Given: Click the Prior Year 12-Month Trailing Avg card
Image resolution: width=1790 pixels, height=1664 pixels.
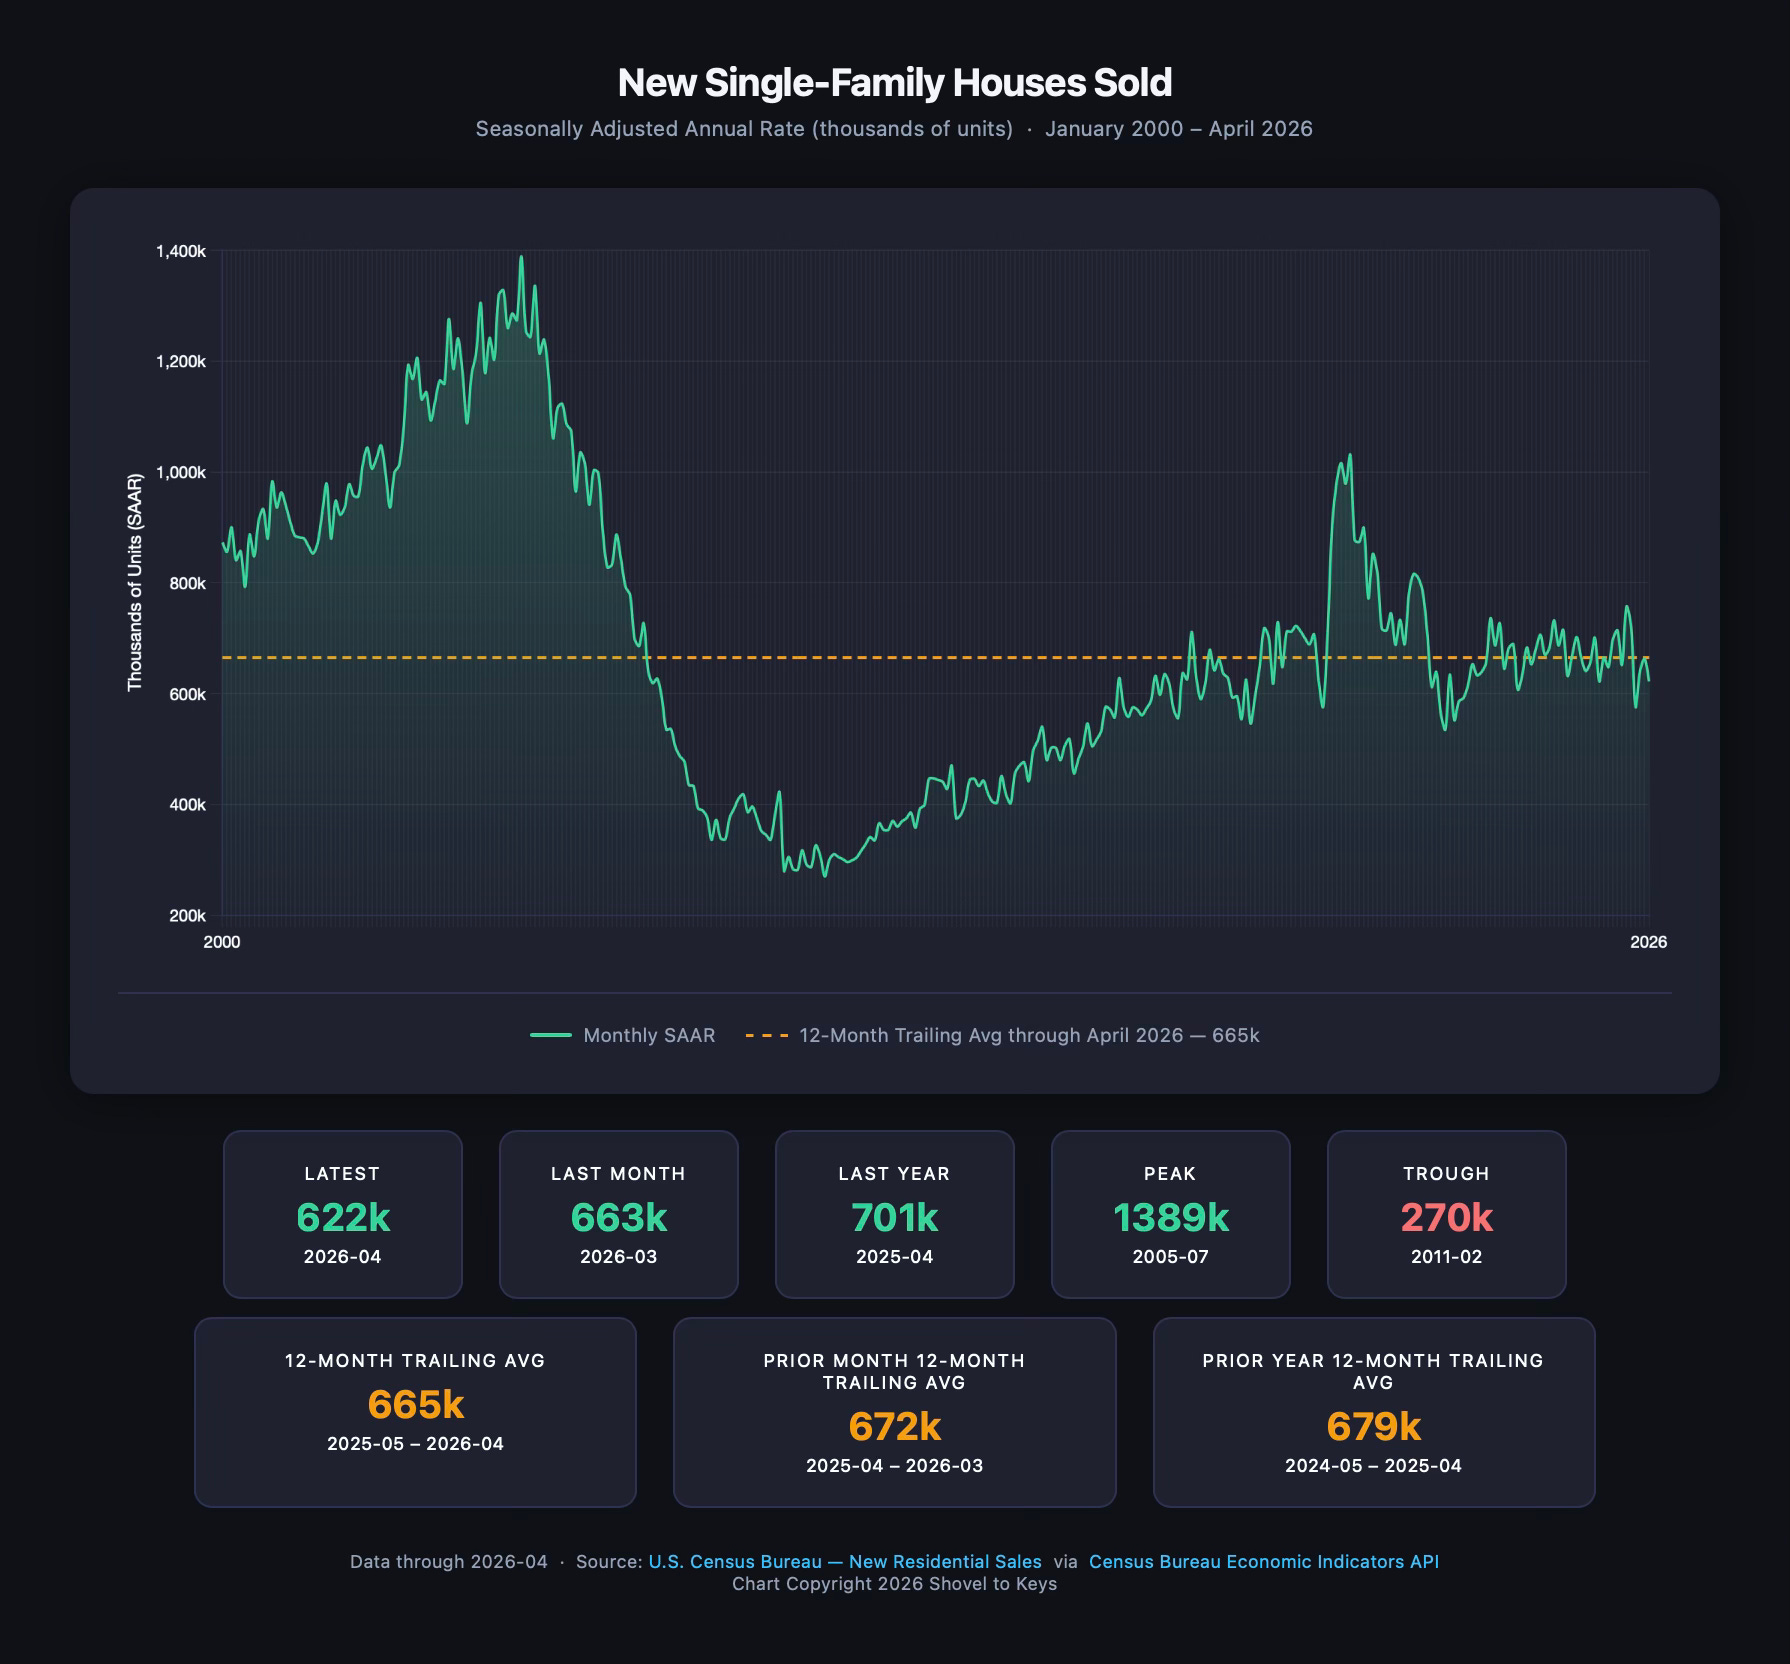Looking at the screenshot, I should click(1374, 1412).
